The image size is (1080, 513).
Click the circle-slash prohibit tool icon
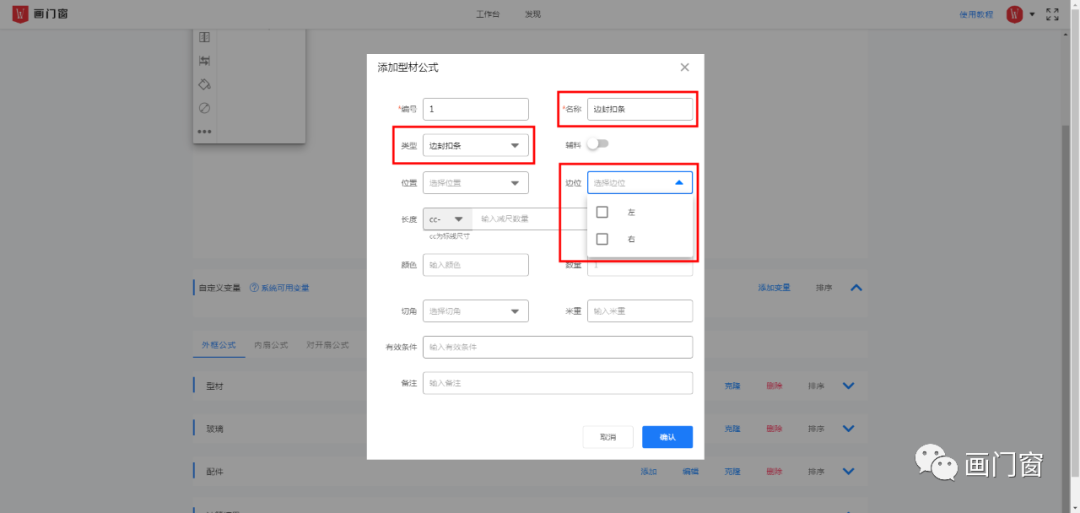click(x=205, y=108)
